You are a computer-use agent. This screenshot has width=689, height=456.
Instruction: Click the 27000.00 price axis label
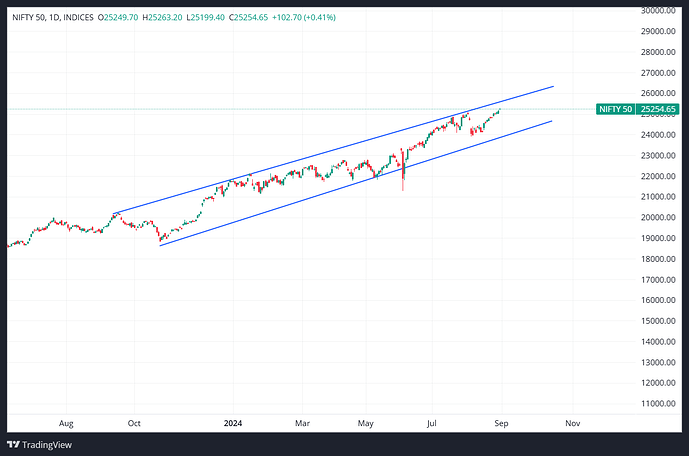[x=658, y=72]
